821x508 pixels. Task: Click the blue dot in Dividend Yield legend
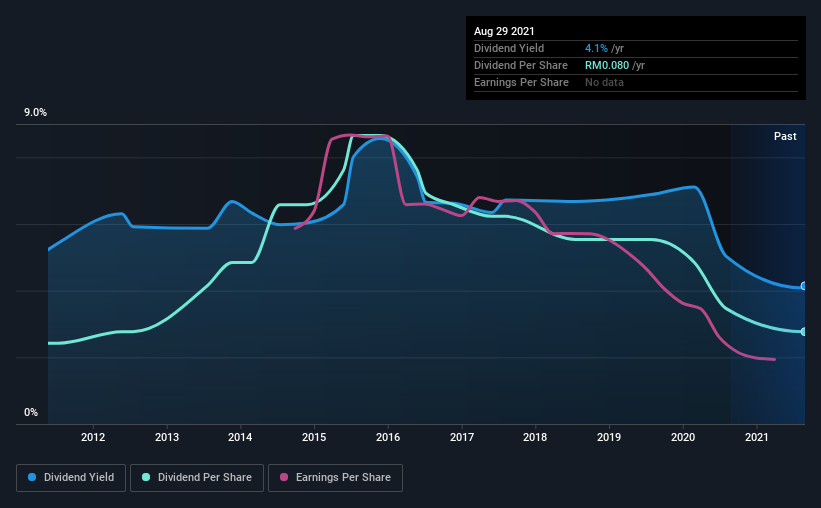[x=34, y=478]
